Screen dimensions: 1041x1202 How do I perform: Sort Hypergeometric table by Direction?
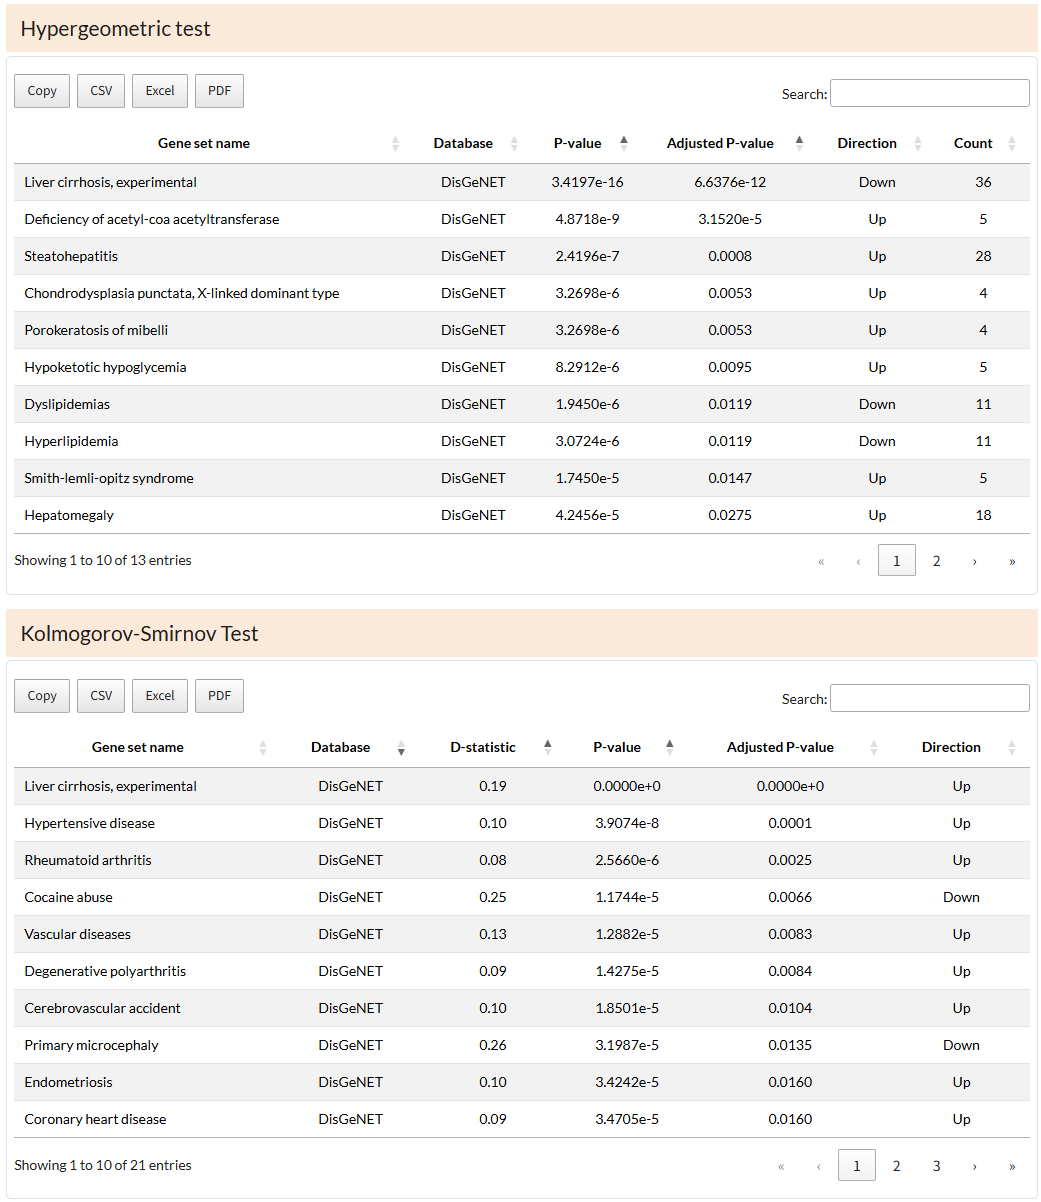871,143
